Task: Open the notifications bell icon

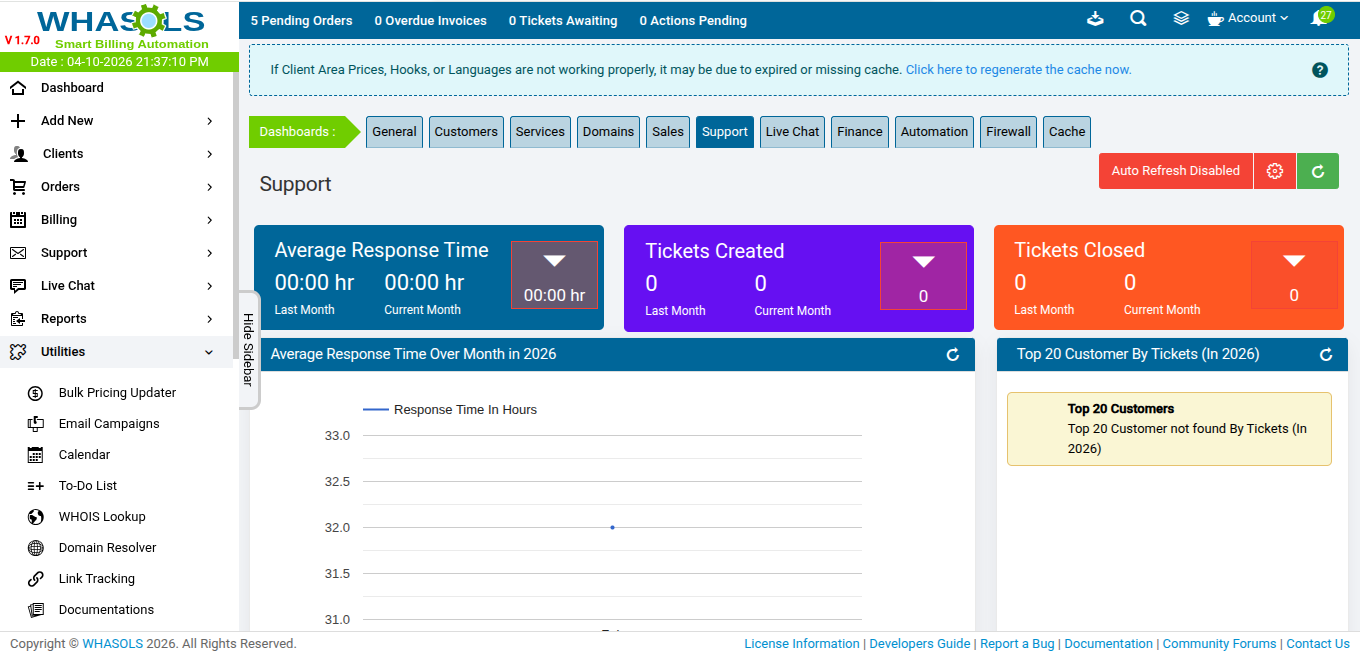Action: [x=1319, y=18]
